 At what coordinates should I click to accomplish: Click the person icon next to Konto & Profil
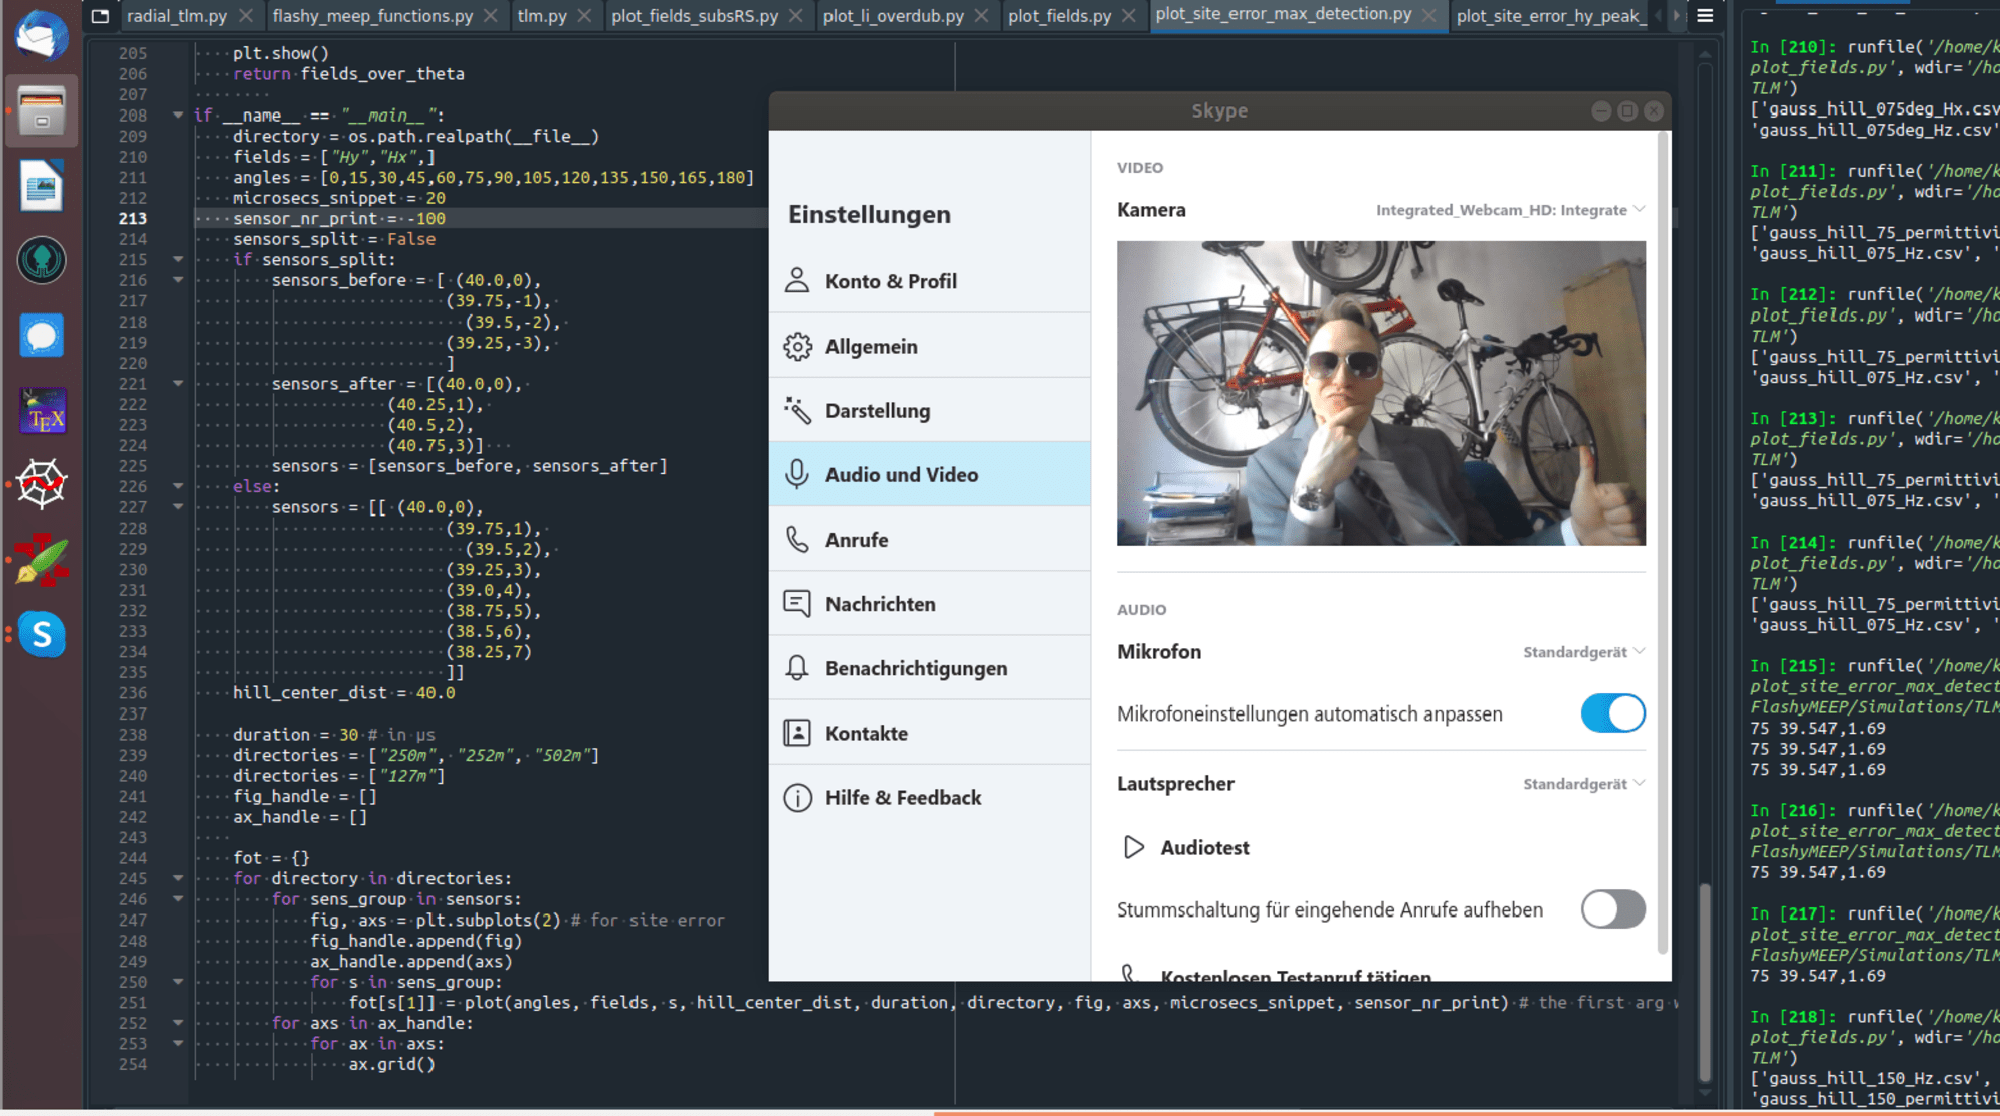pos(797,281)
